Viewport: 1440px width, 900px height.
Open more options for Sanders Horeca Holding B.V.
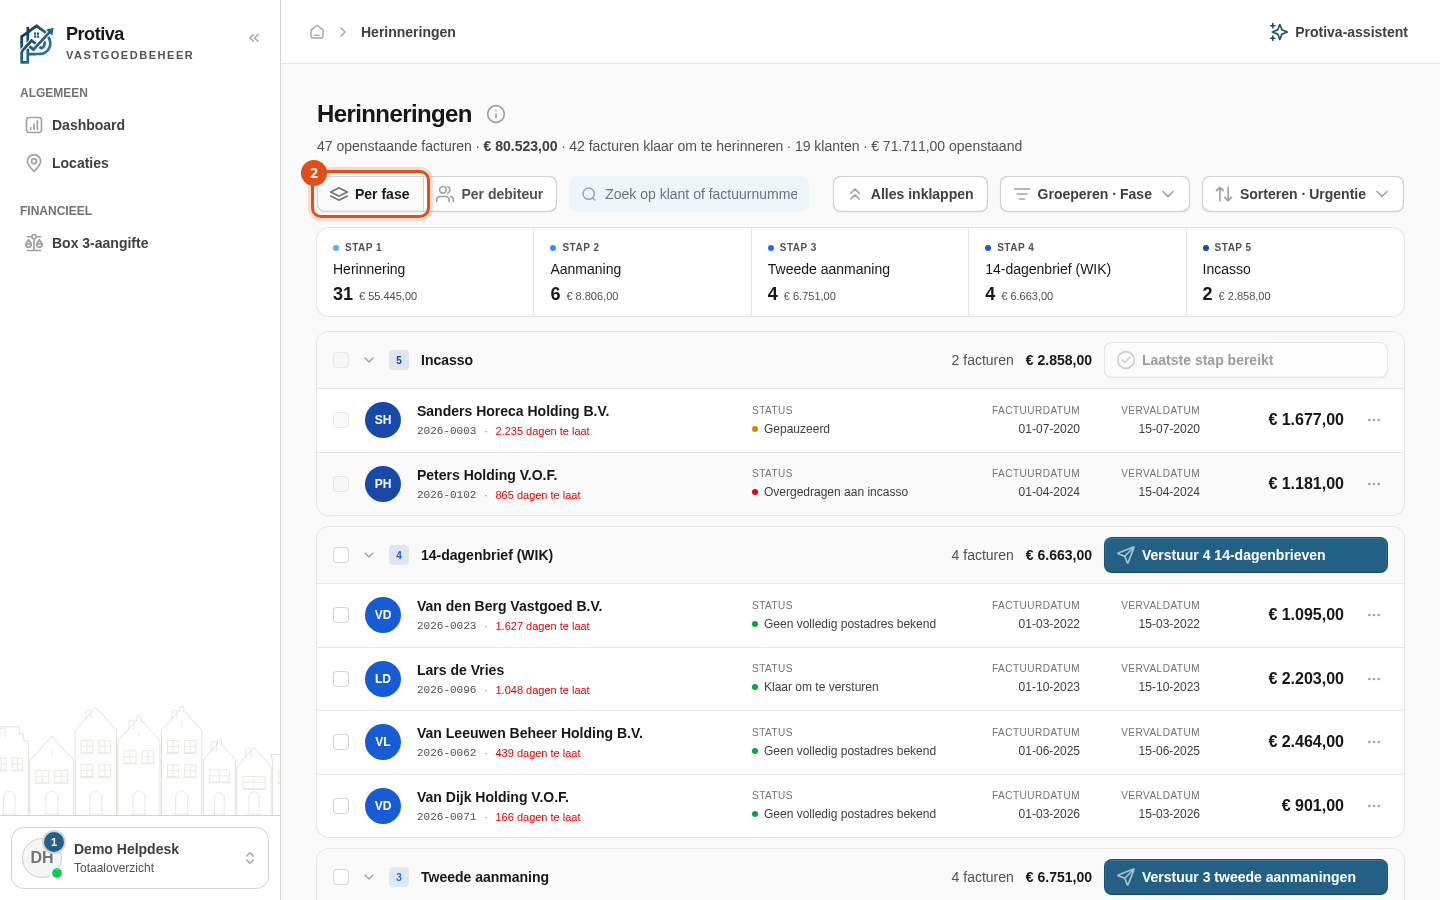(1374, 420)
